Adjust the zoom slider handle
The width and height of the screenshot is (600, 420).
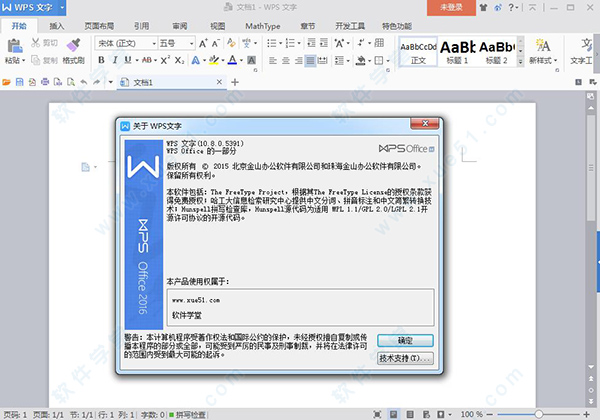[x=539, y=414]
